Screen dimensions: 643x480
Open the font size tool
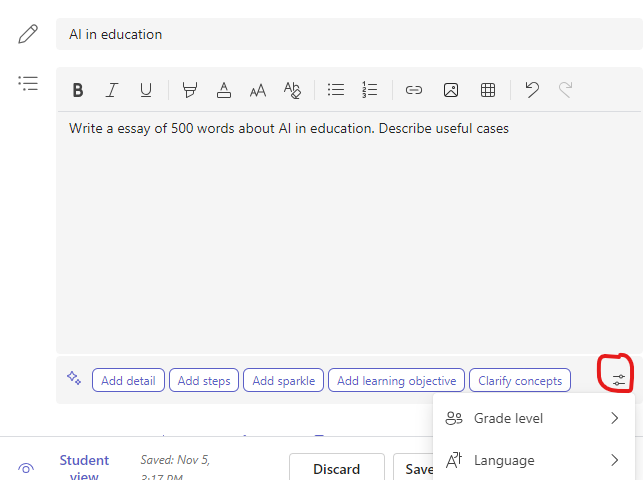point(258,90)
